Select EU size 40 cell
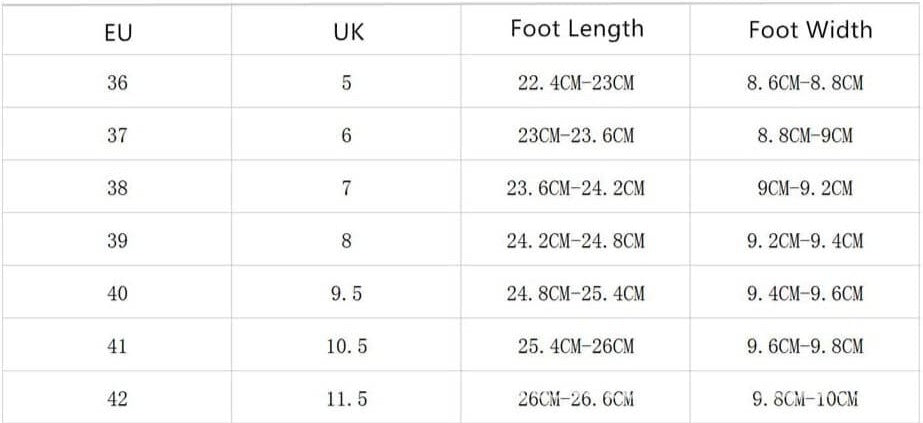Viewport: 923px width, 423px height. (x=117, y=294)
